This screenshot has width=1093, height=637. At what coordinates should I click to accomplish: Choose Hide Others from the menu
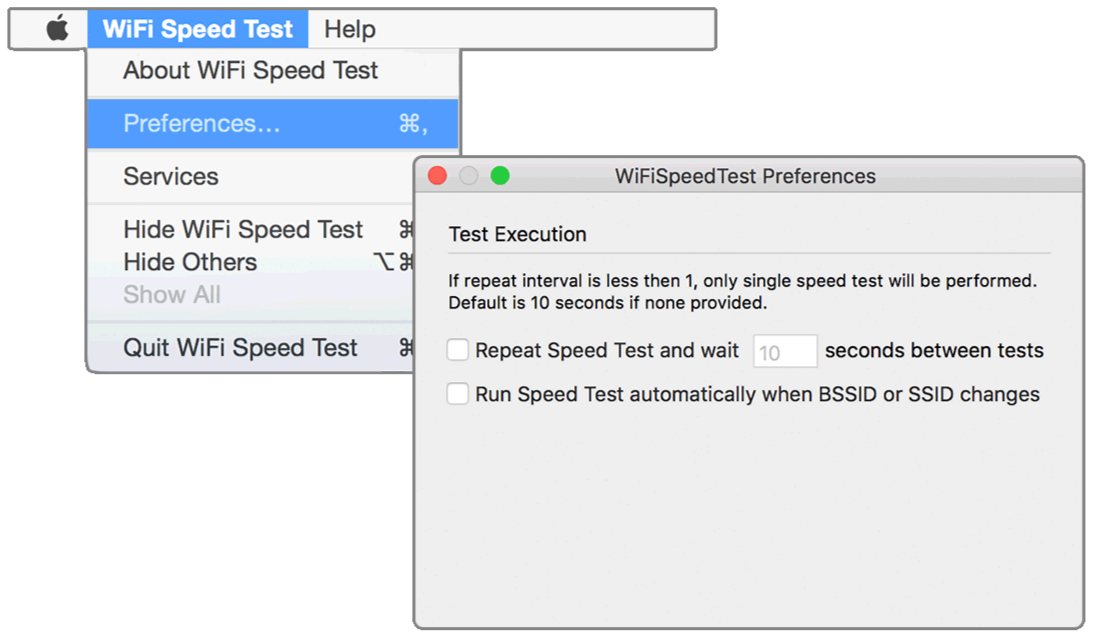click(190, 262)
